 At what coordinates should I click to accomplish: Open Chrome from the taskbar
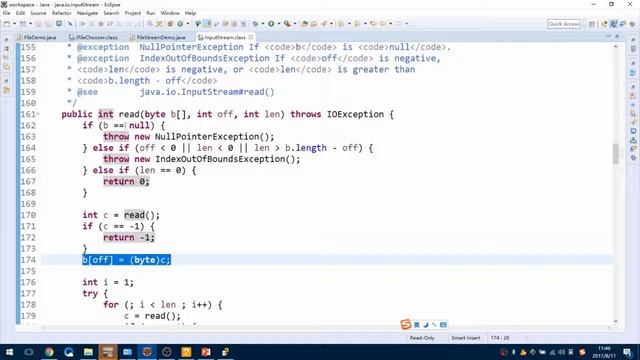tap(49, 352)
